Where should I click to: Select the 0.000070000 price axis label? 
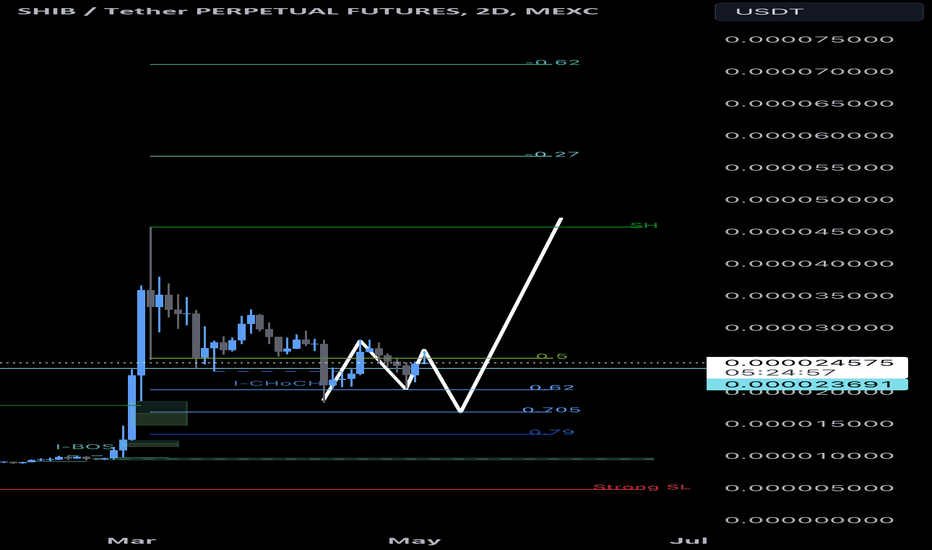tap(809, 71)
